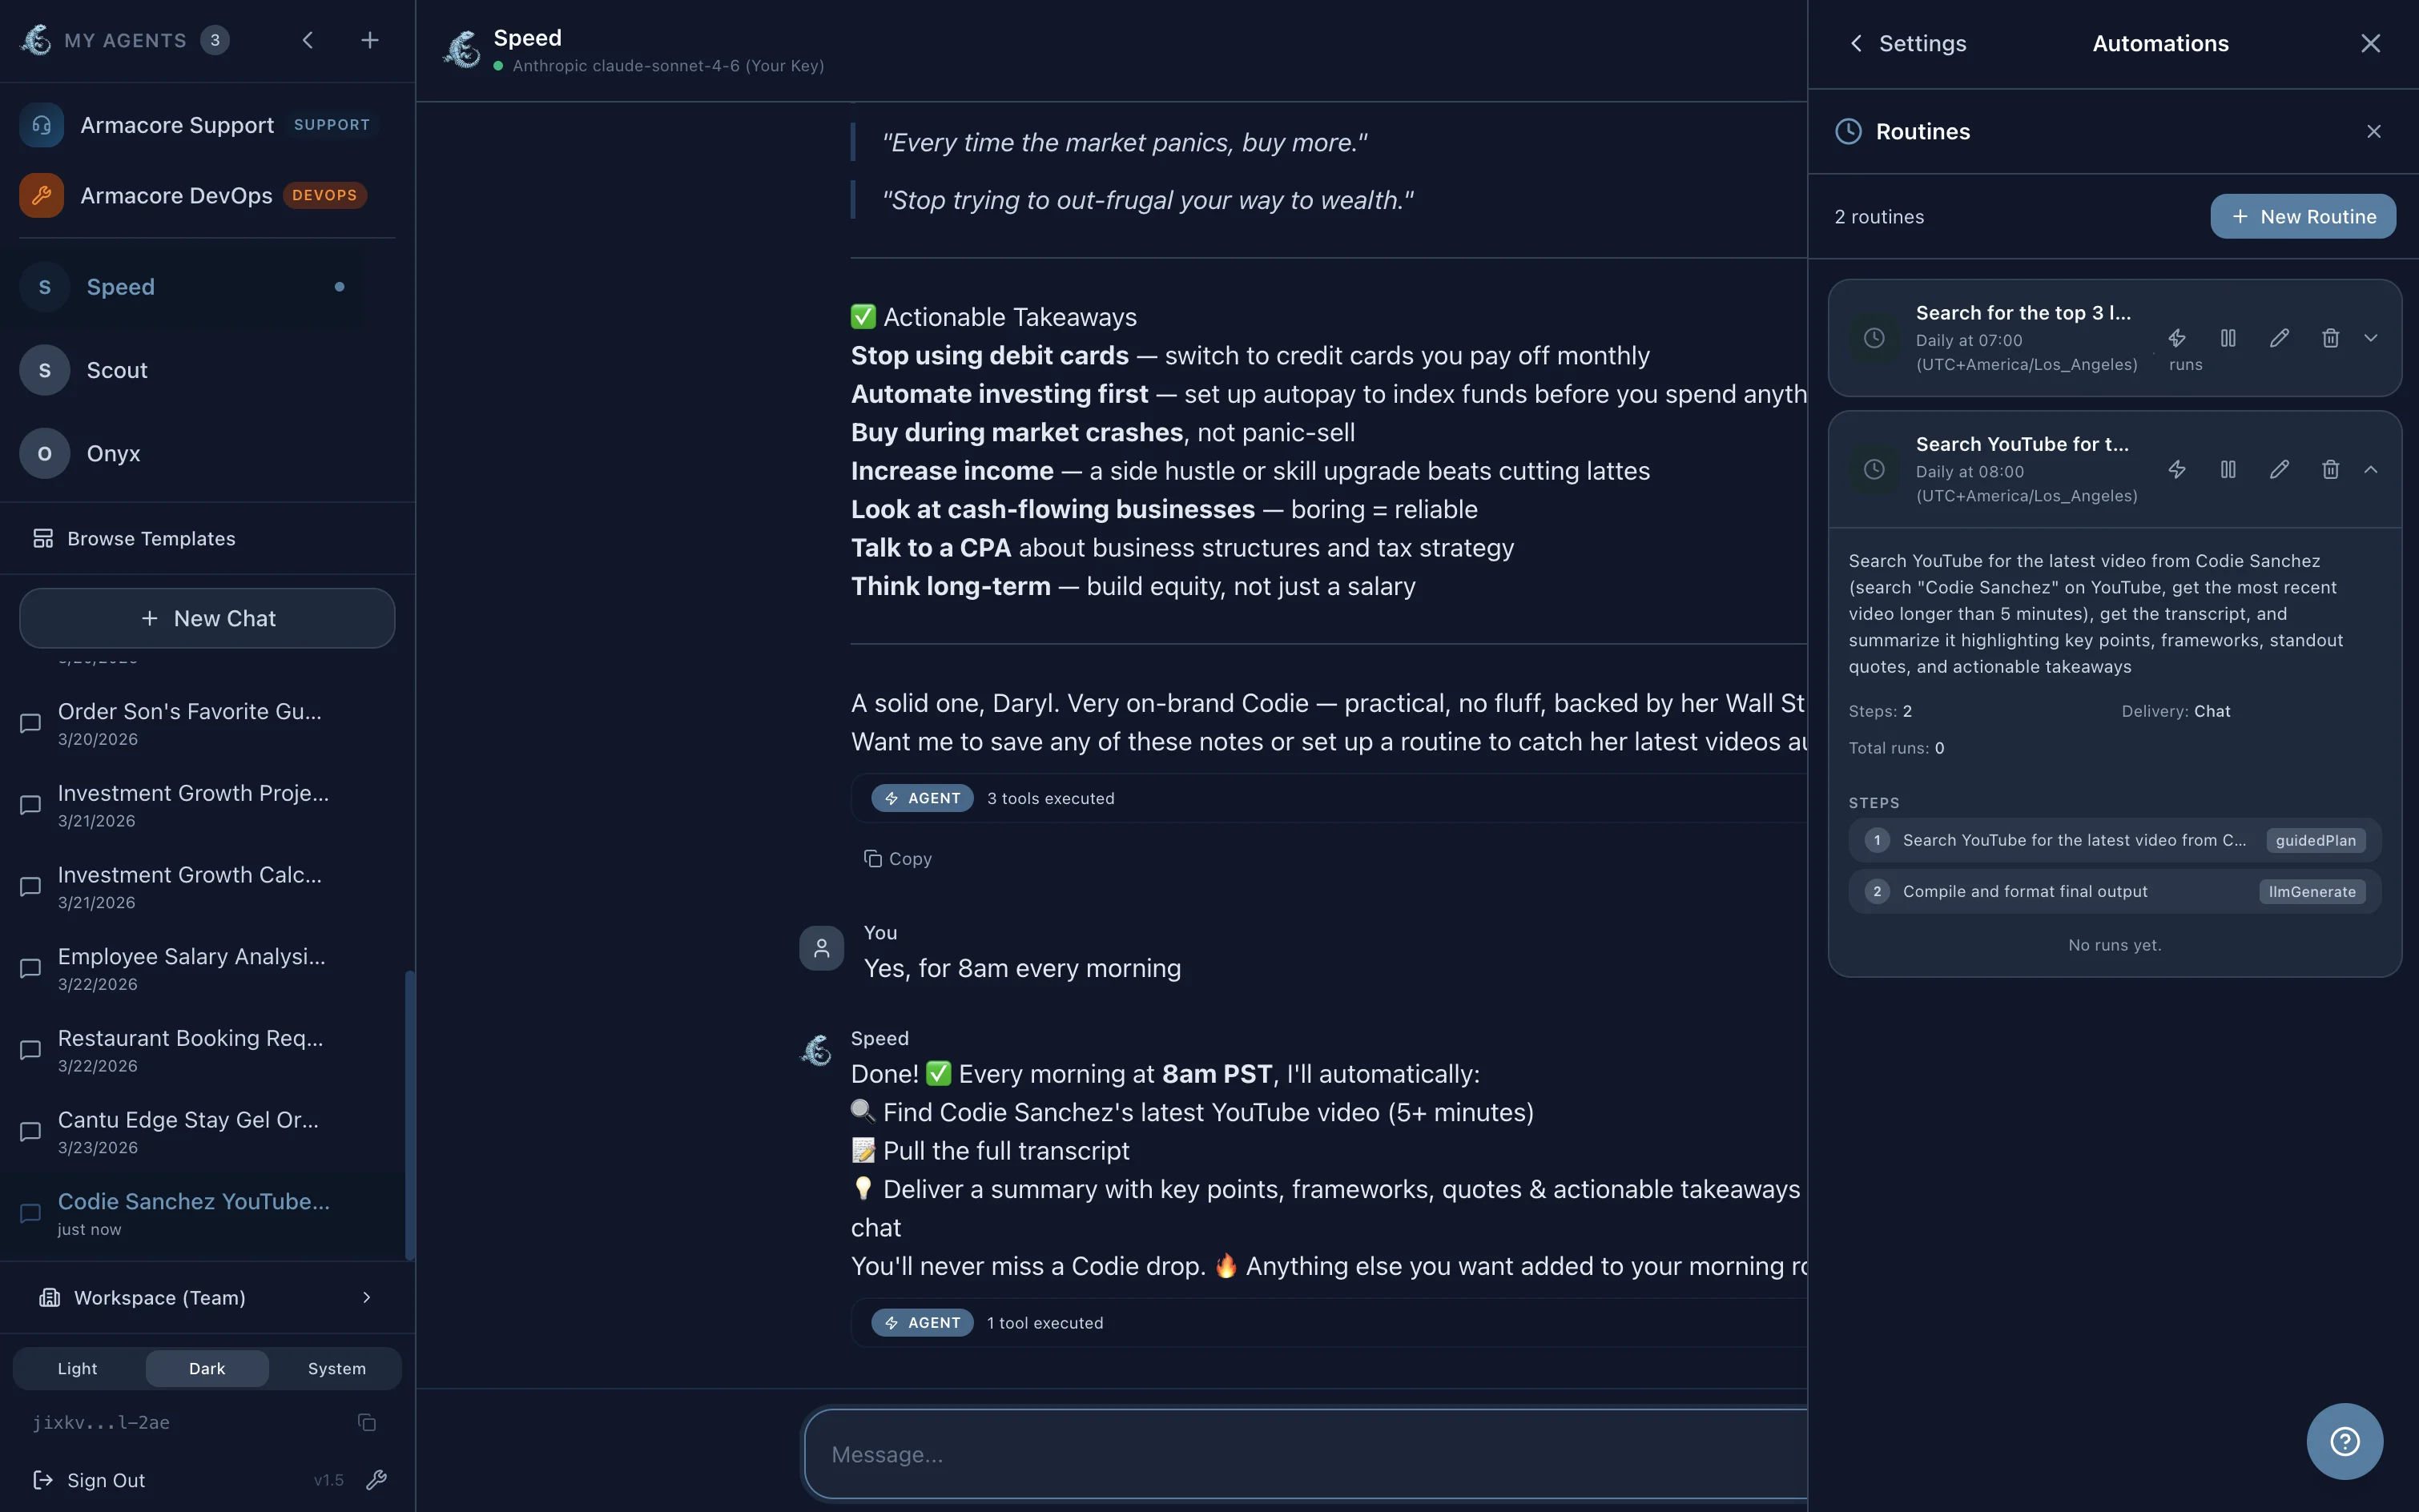Run the first routine now via lightning icon
Image resolution: width=2419 pixels, height=1512 pixels.
[2176, 338]
